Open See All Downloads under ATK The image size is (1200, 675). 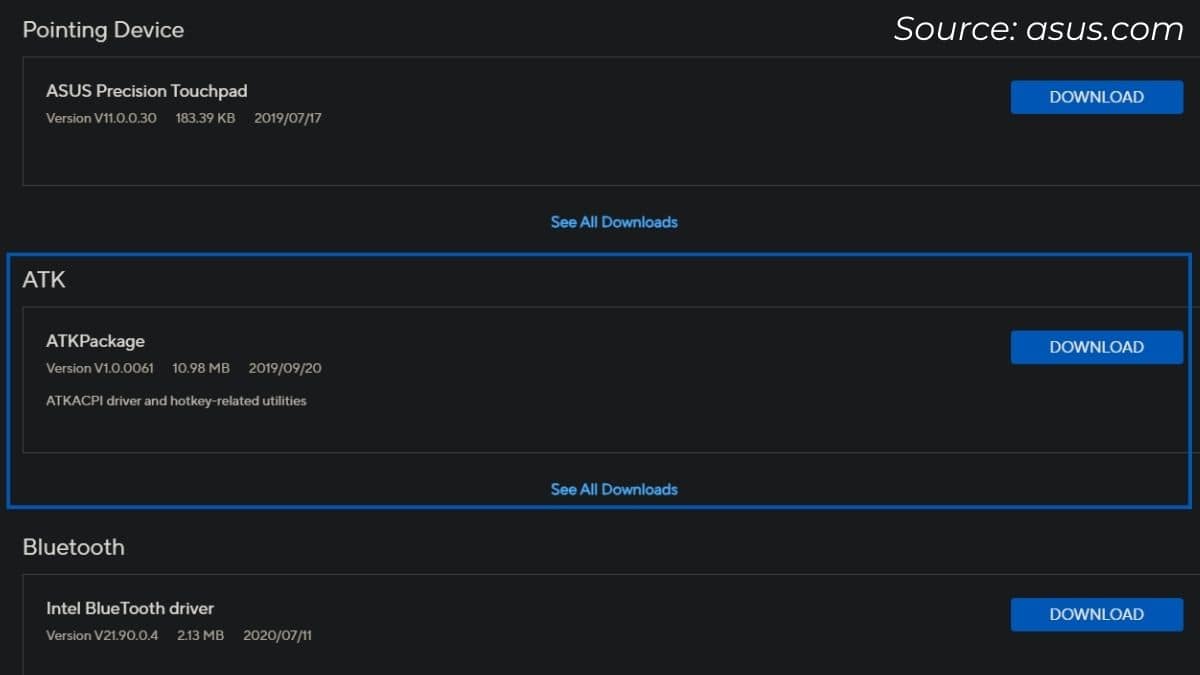614,489
